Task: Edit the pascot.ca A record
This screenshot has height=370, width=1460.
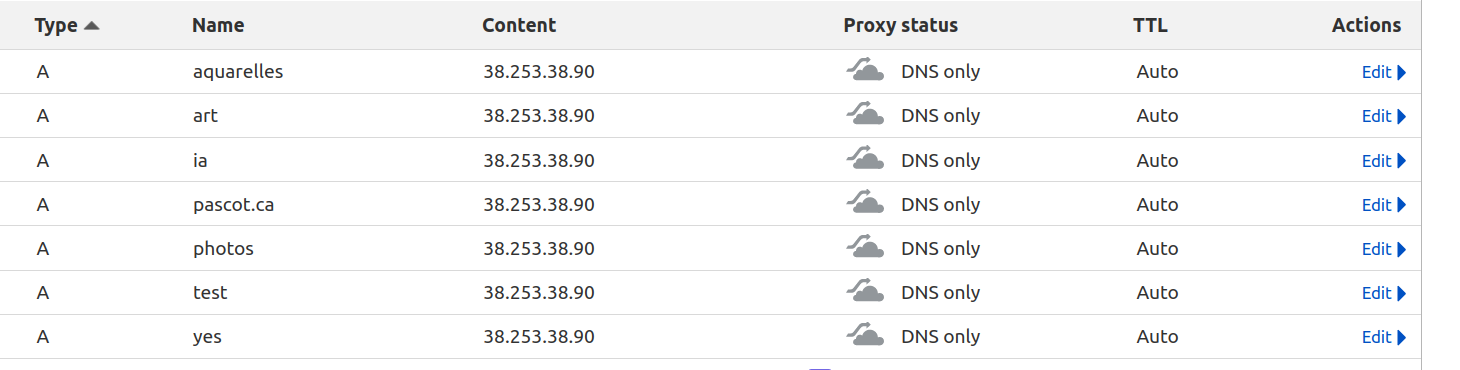Action: [1384, 204]
